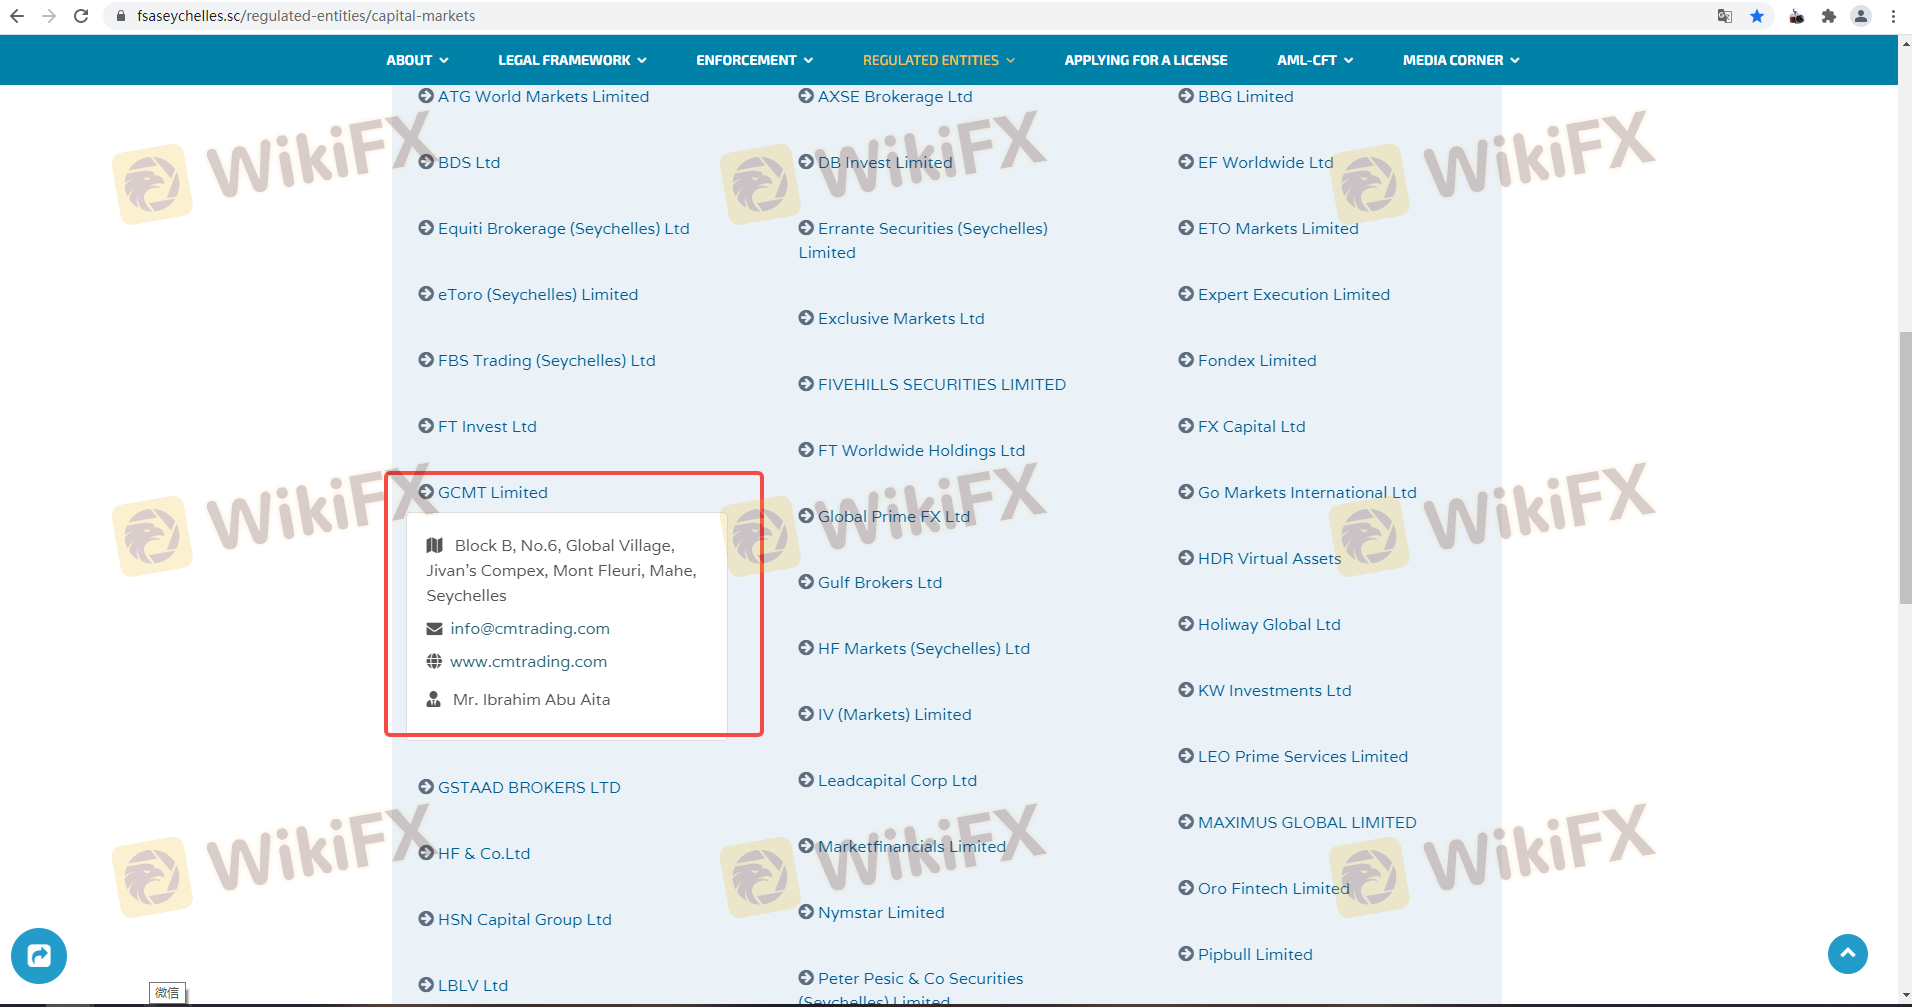Viewport: 1912px width, 1007px height.
Task: Open the REGULATED ENTITIES menu
Action: point(938,60)
